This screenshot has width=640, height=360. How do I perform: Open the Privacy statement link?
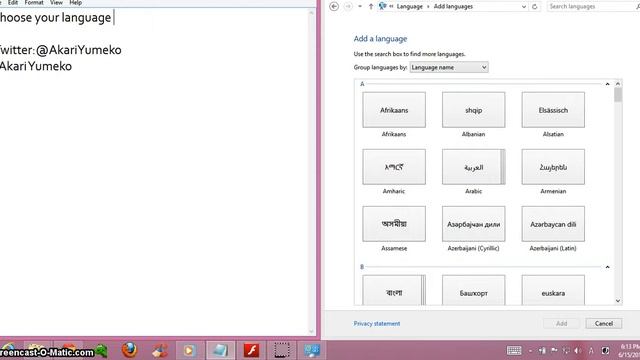pyautogui.click(x=377, y=324)
